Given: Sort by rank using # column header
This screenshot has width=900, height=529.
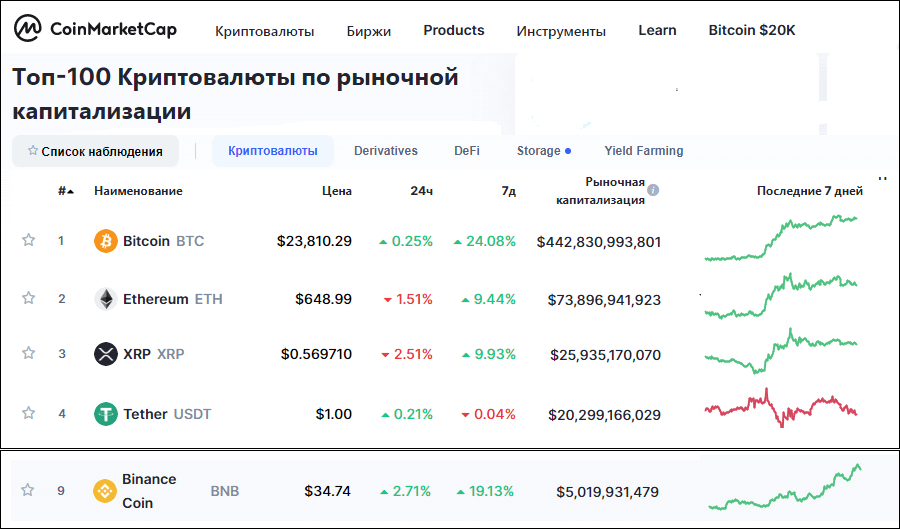Looking at the screenshot, I should 66,191.
